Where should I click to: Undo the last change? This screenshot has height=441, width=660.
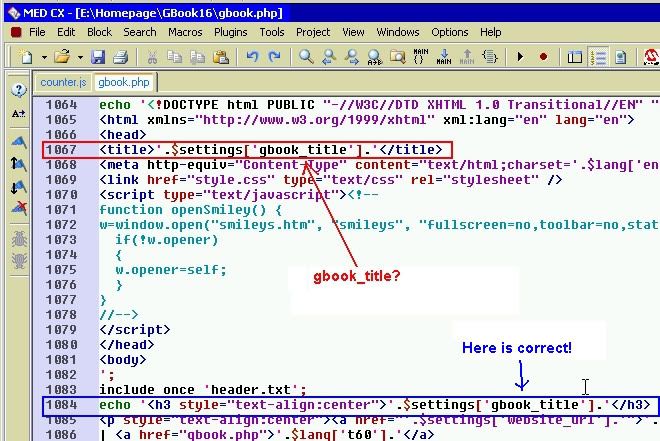click(252, 56)
